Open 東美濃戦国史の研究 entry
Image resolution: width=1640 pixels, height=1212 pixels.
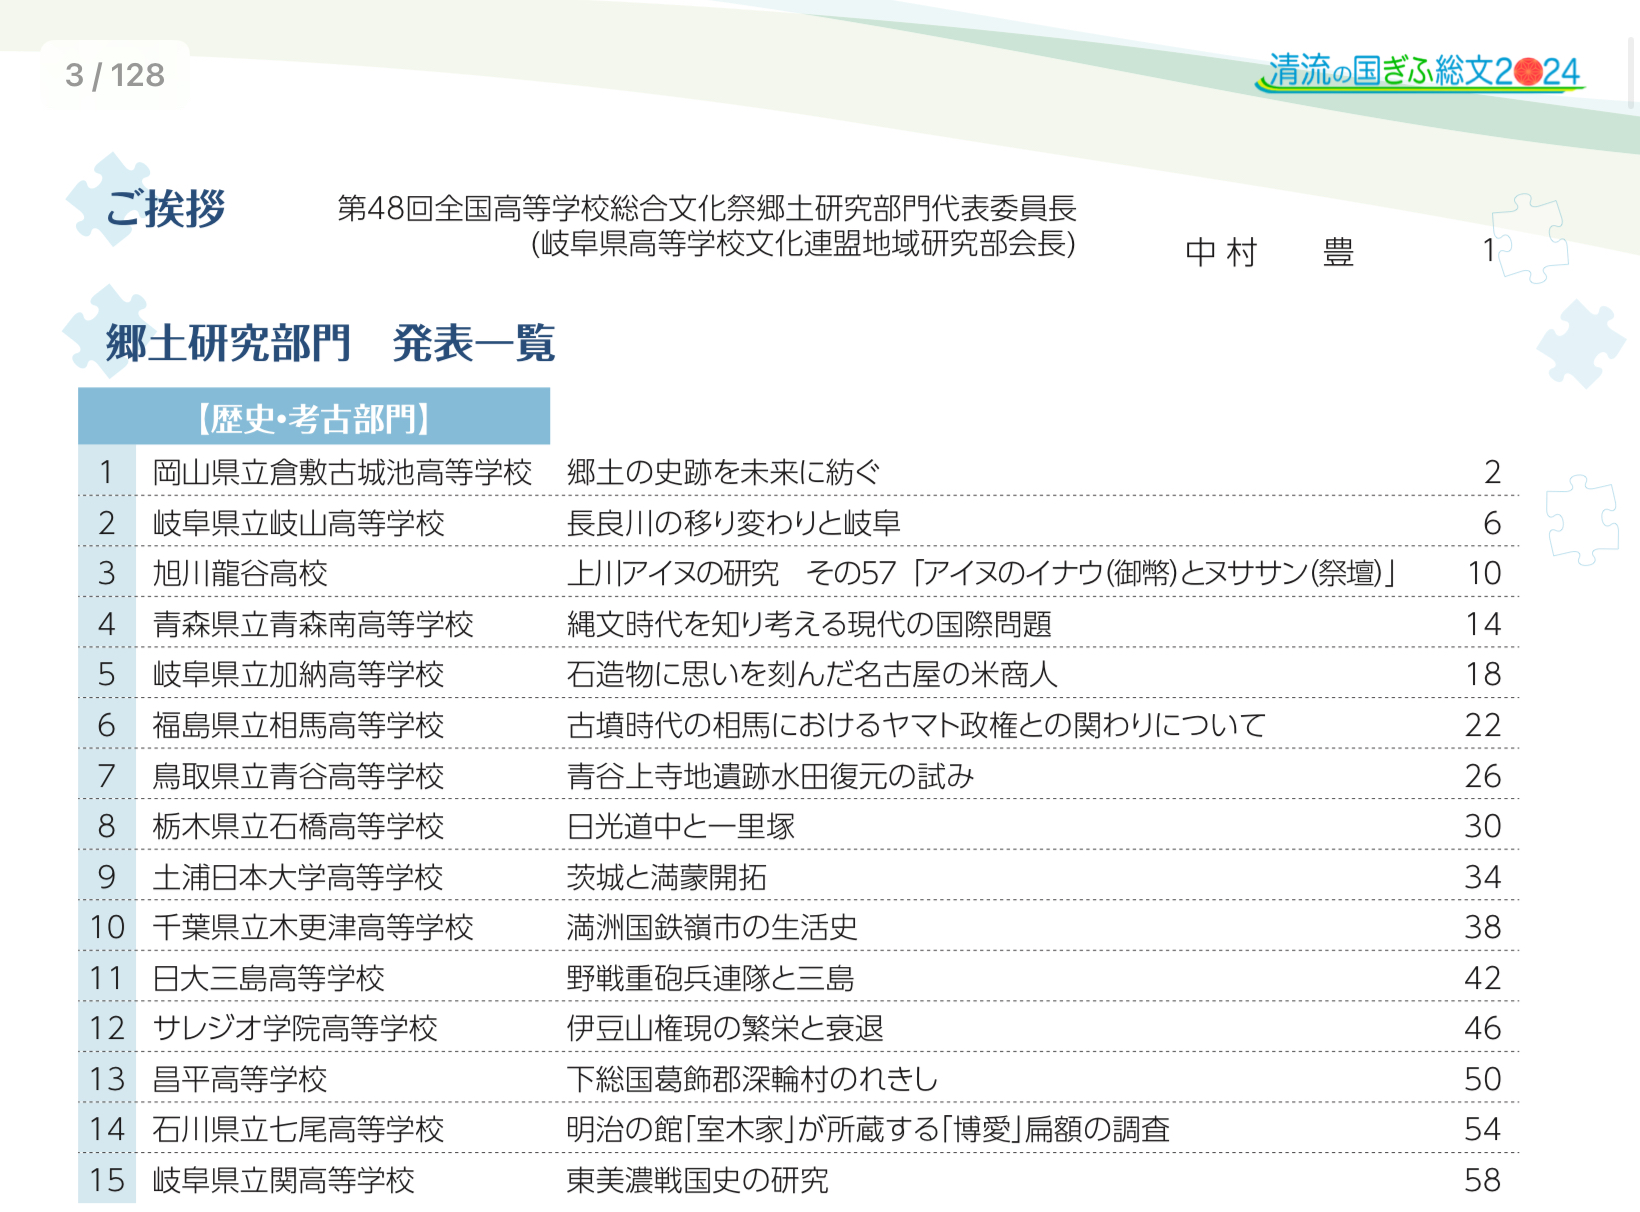click(697, 1180)
